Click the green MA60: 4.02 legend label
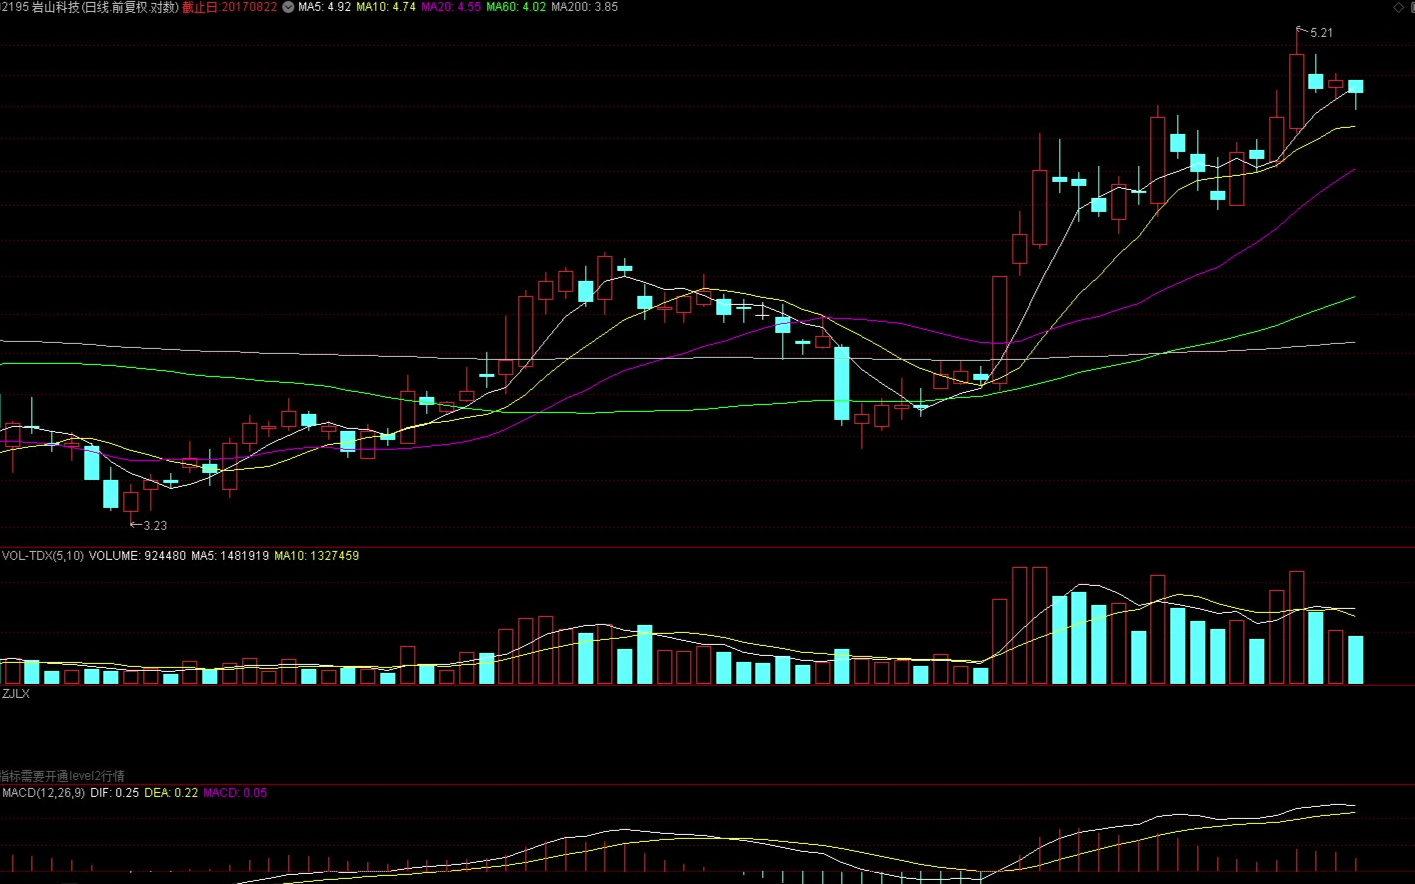Viewport: 1415px width, 884px height. [516, 7]
